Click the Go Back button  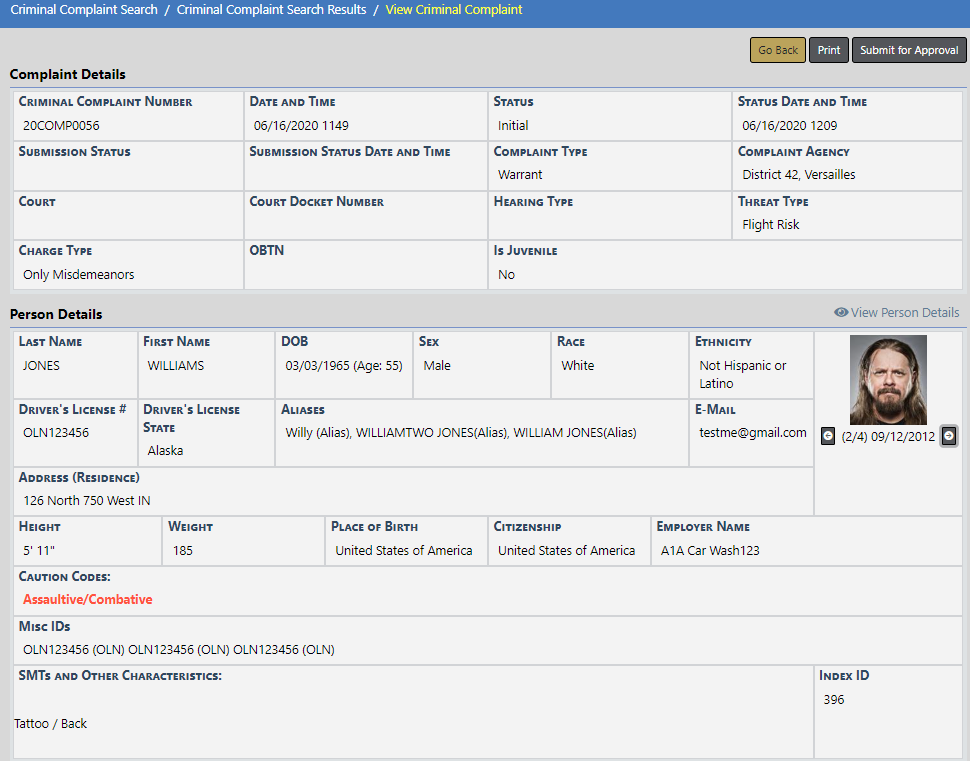[777, 50]
